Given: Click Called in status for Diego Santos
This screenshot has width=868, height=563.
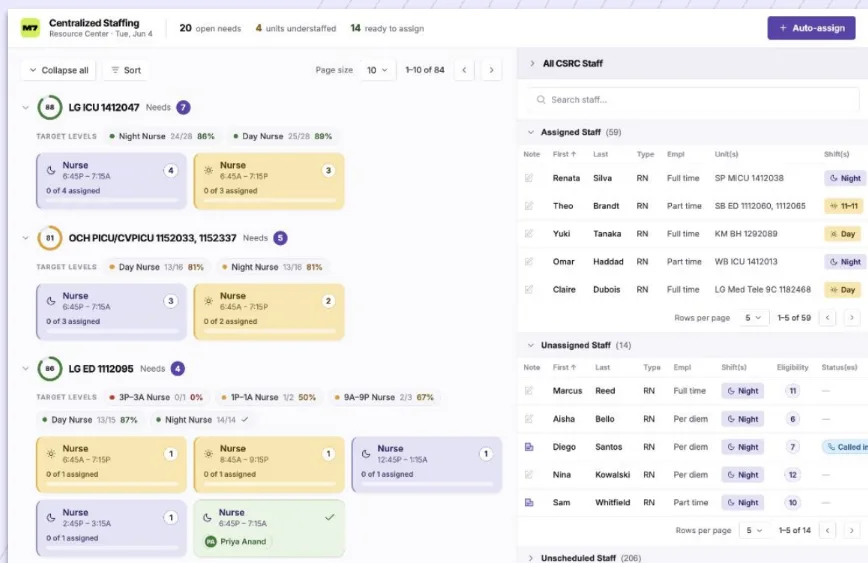Looking at the screenshot, I should 846,447.
